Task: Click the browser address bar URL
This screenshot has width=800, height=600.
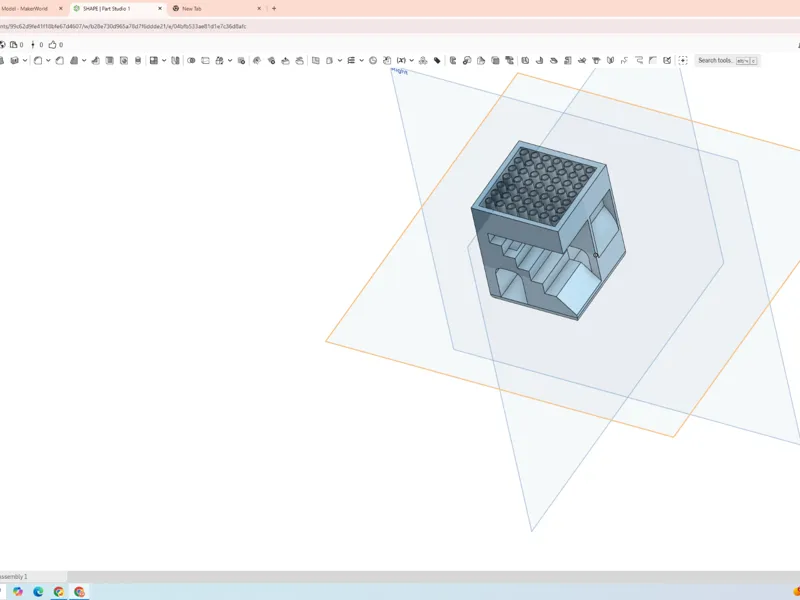Action: click(x=123, y=27)
